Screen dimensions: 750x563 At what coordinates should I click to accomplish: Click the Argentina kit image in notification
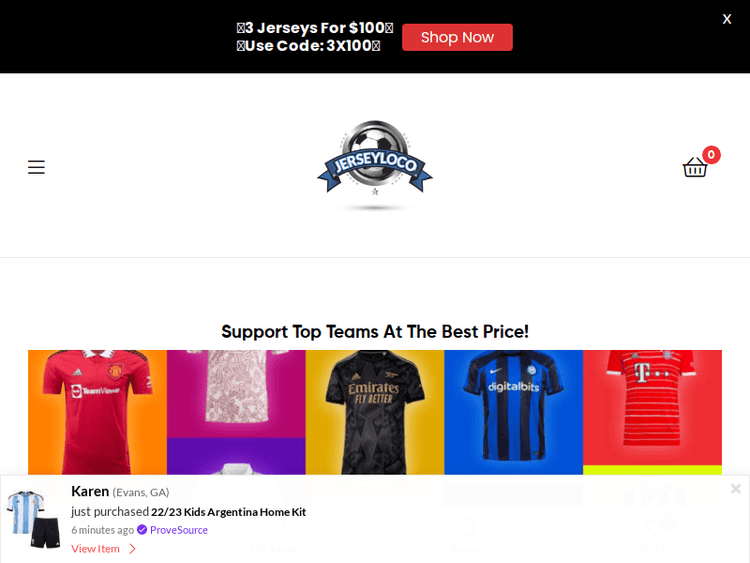[x=33, y=519]
